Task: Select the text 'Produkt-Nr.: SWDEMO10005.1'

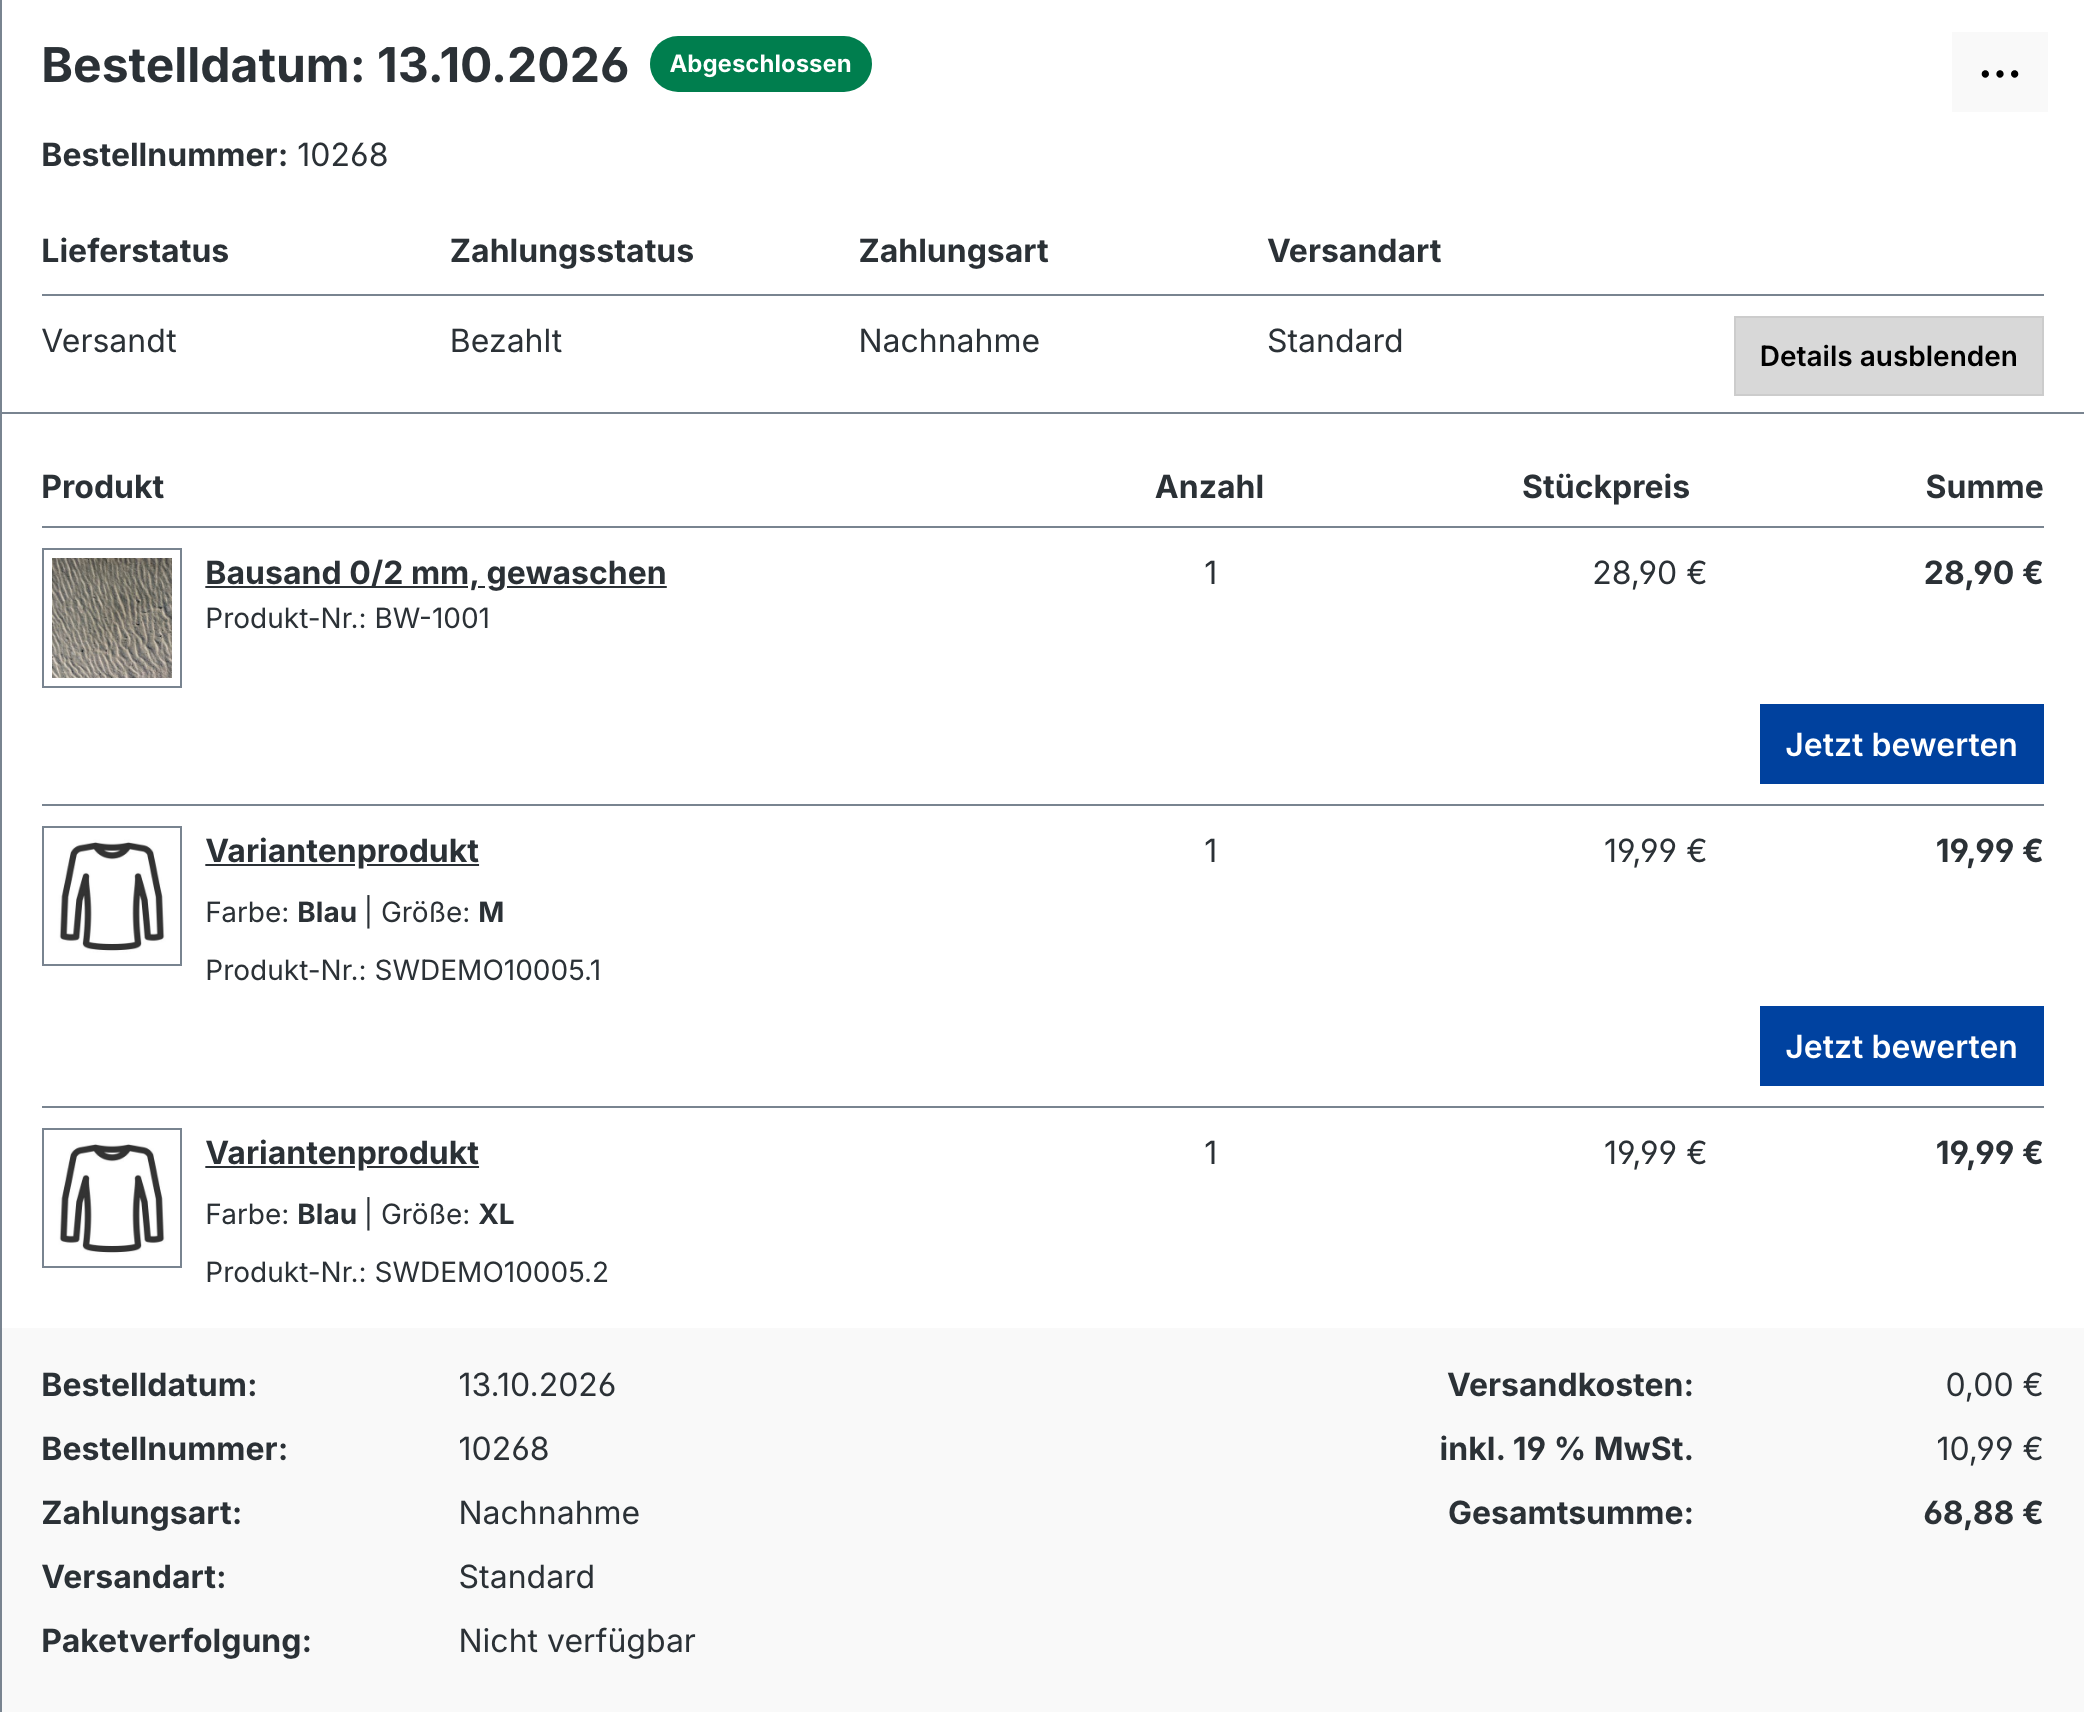Action: (x=404, y=970)
